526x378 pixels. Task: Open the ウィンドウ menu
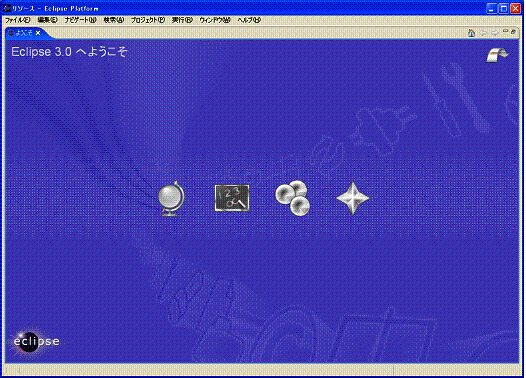point(215,20)
